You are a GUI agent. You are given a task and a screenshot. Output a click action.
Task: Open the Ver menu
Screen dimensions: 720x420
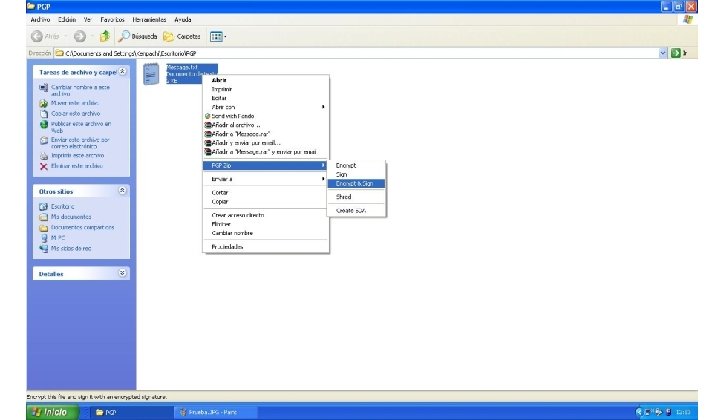pyautogui.click(x=88, y=20)
